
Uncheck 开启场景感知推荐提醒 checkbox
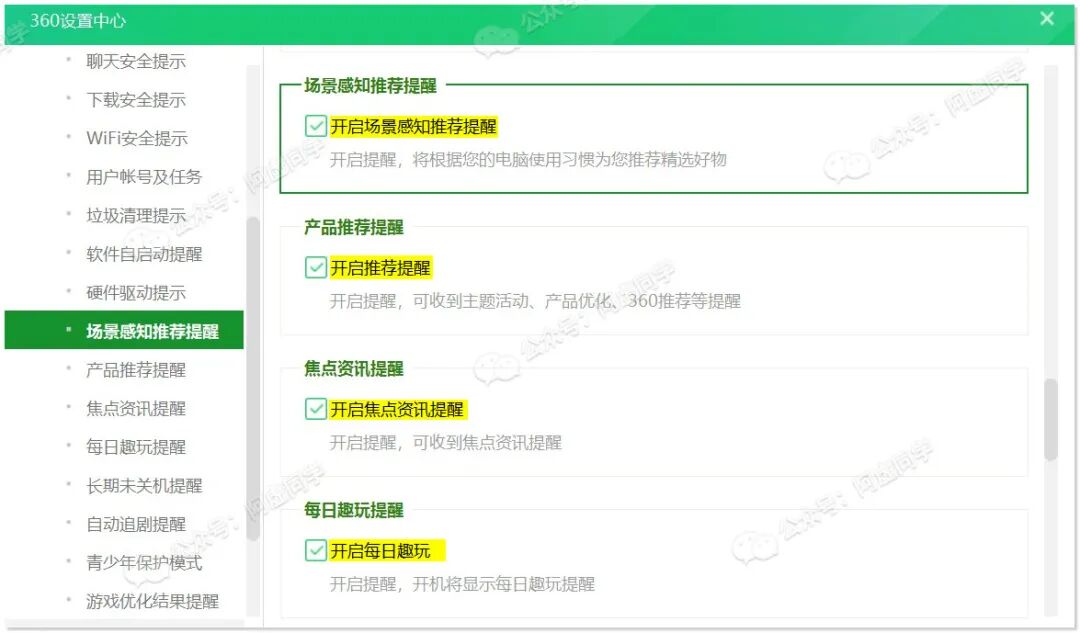coord(315,127)
